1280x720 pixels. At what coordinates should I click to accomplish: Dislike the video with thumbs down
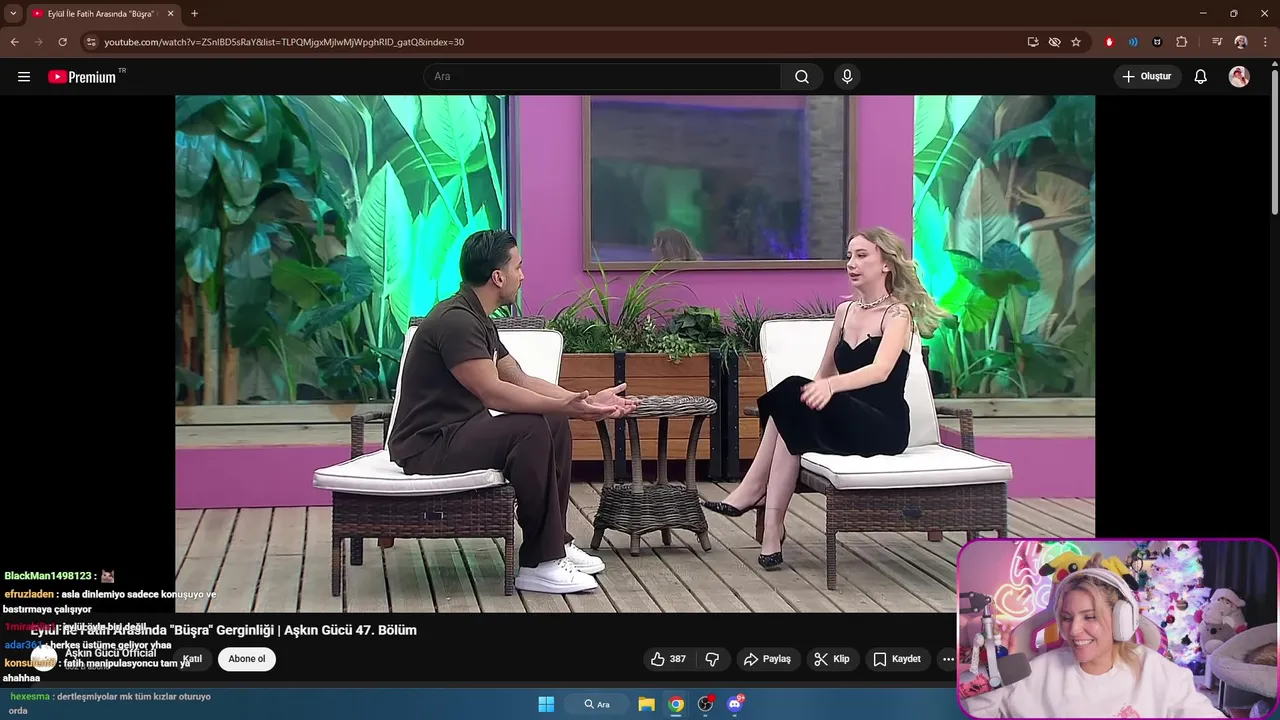(713, 659)
